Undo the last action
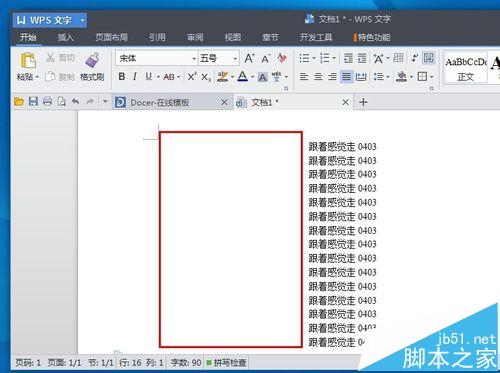Image resolution: width=500 pixels, height=373 pixels. coord(76,101)
